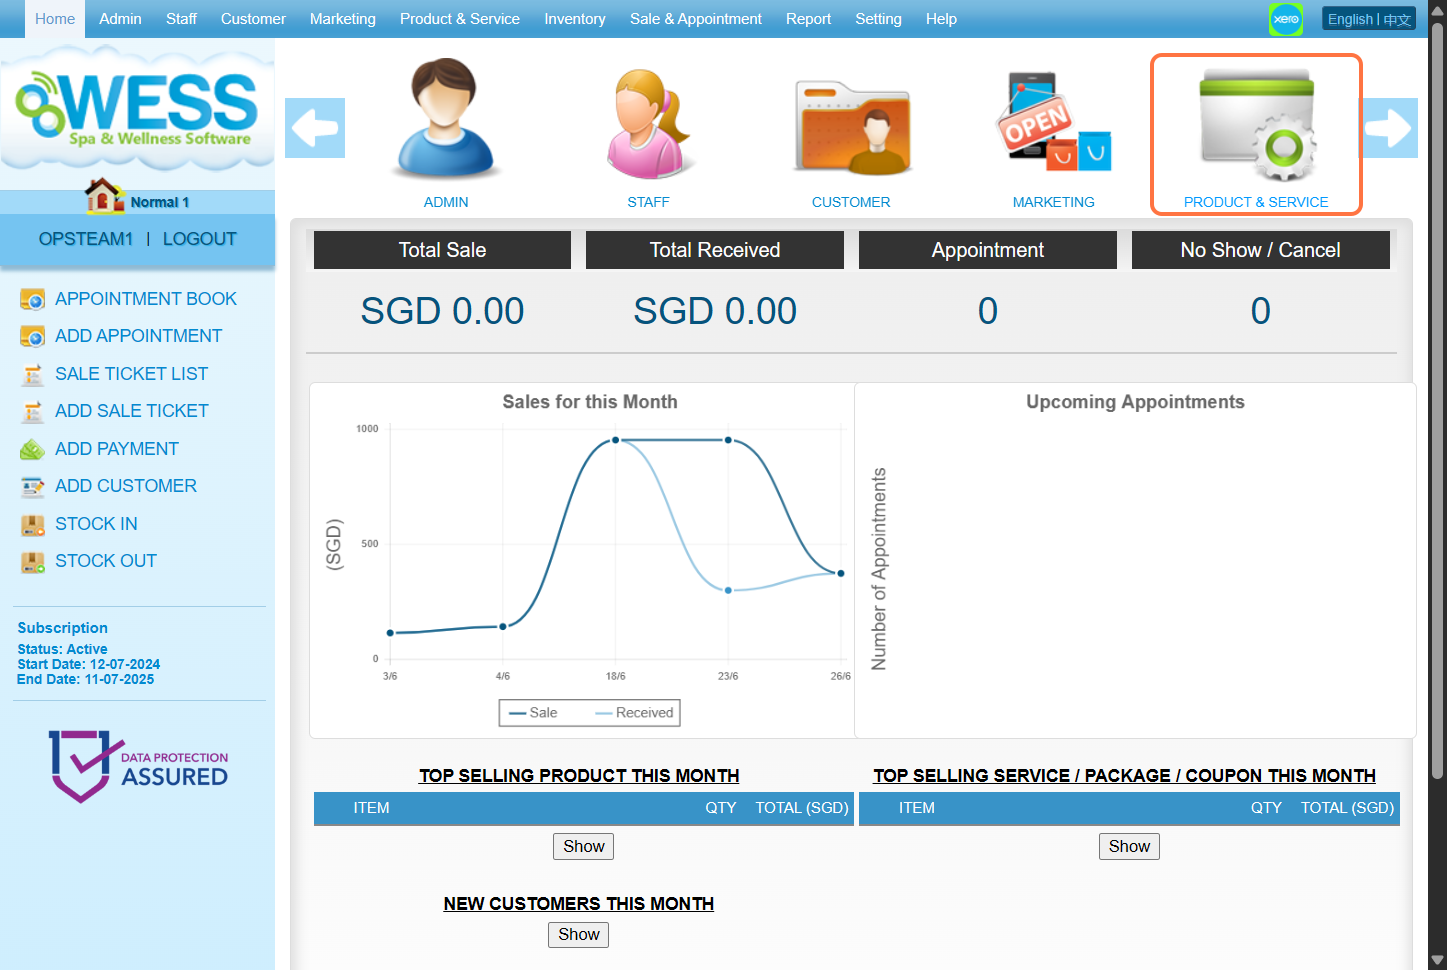
Task: Open the Inventory menu
Action: click(x=574, y=19)
